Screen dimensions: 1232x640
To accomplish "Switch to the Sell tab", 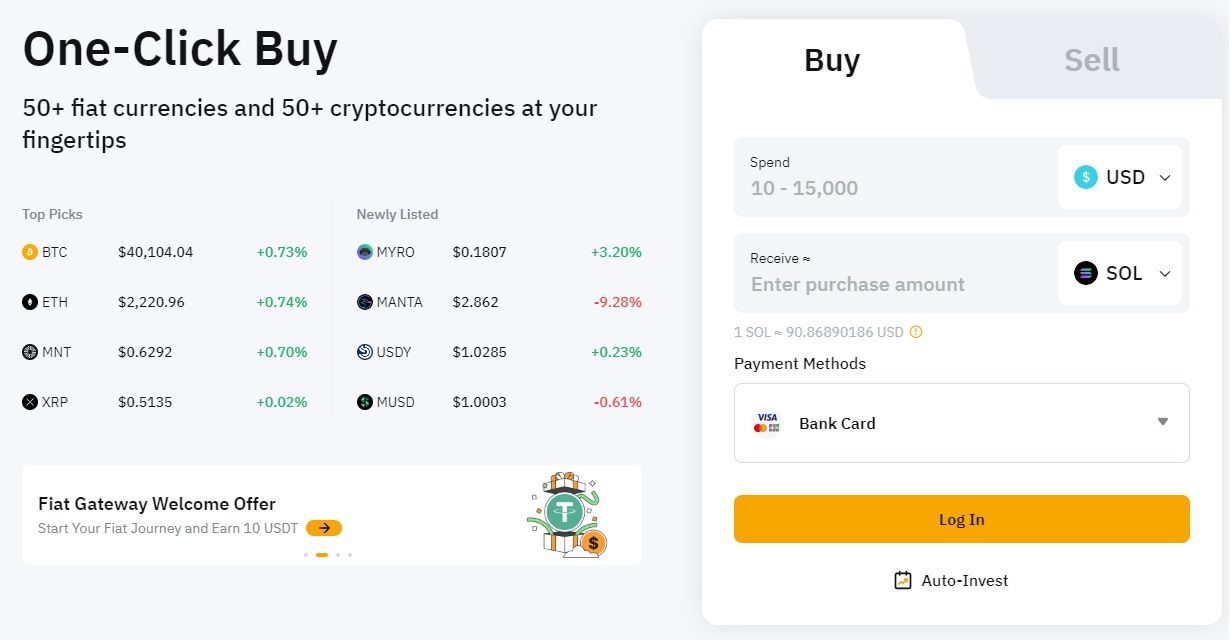I will [x=1091, y=60].
